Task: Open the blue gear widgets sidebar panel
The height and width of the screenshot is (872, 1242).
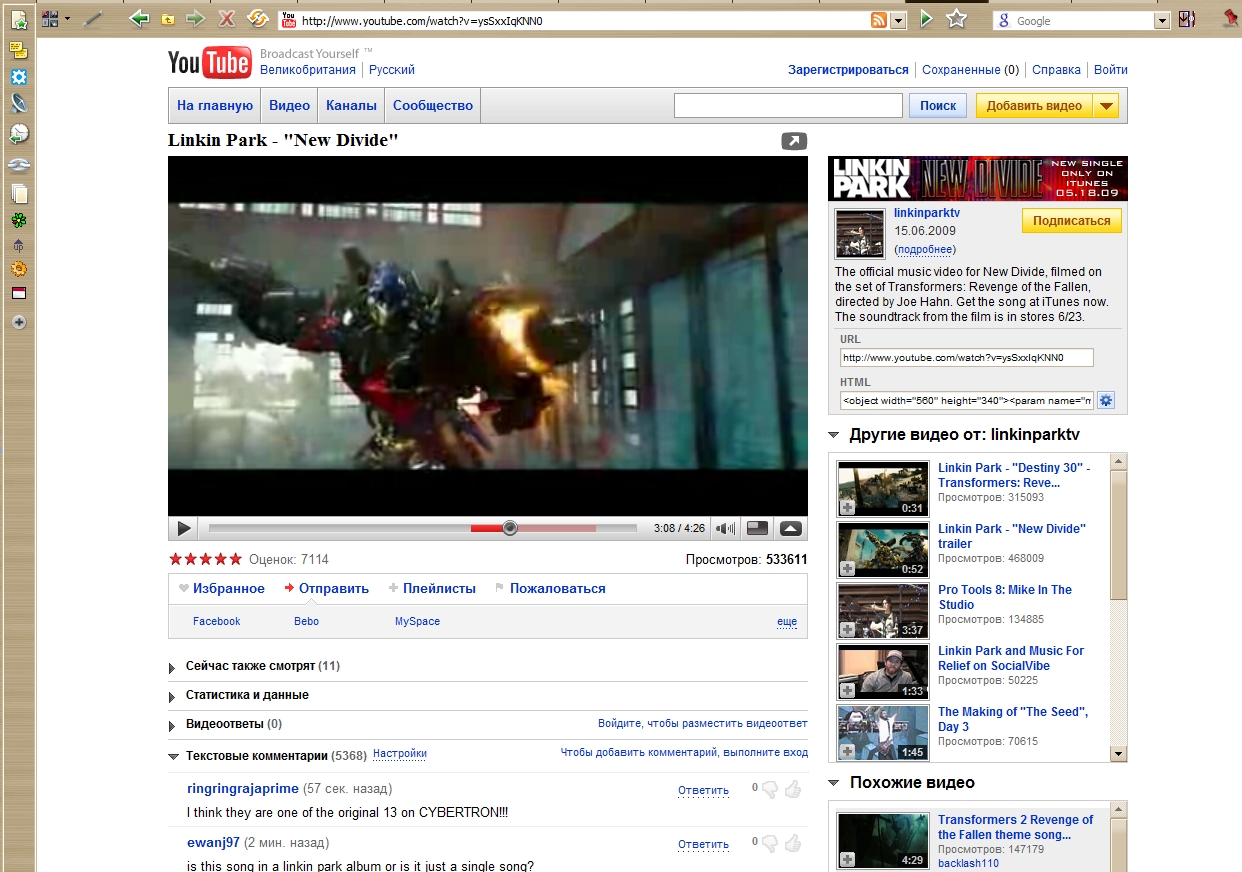Action: coord(19,77)
